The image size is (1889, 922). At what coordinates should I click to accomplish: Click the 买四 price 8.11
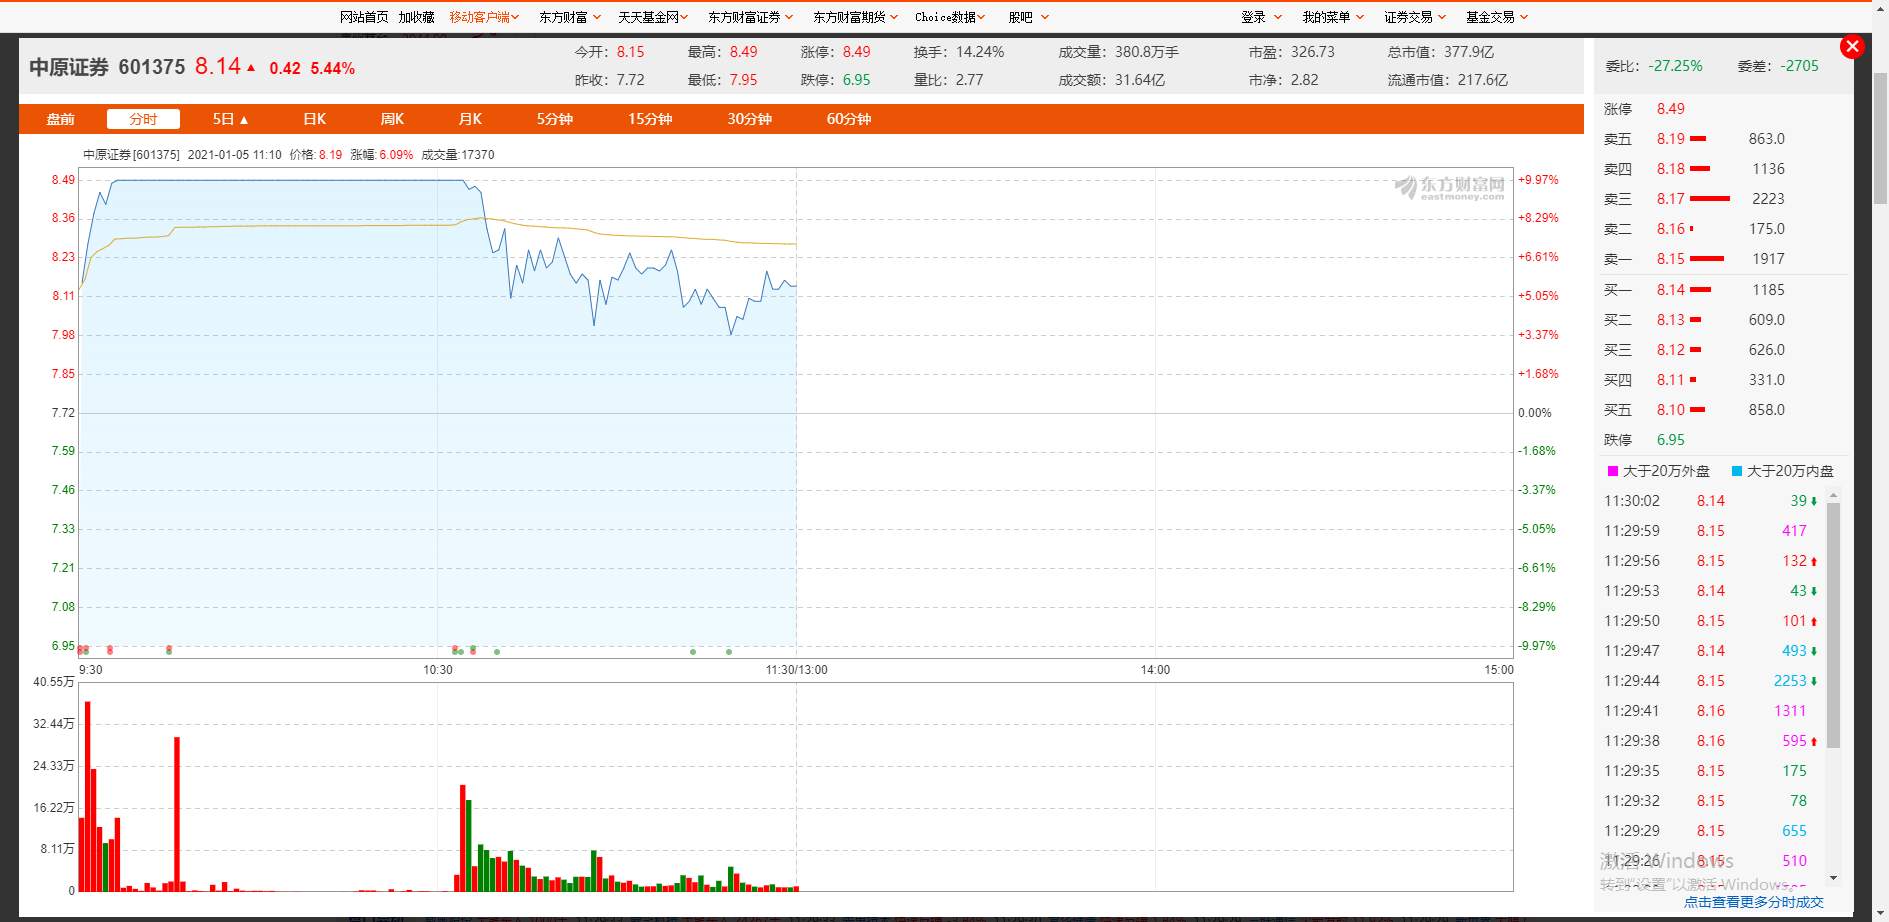click(x=1670, y=380)
